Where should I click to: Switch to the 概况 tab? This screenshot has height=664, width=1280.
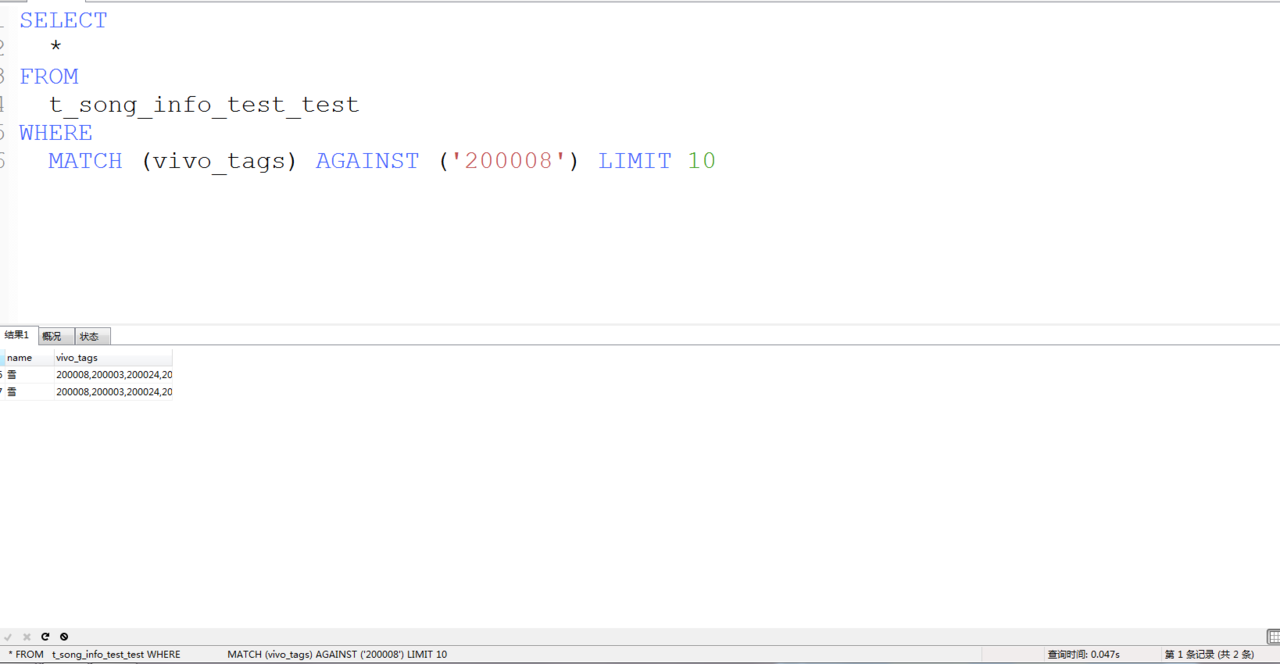click(x=52, y=336)
